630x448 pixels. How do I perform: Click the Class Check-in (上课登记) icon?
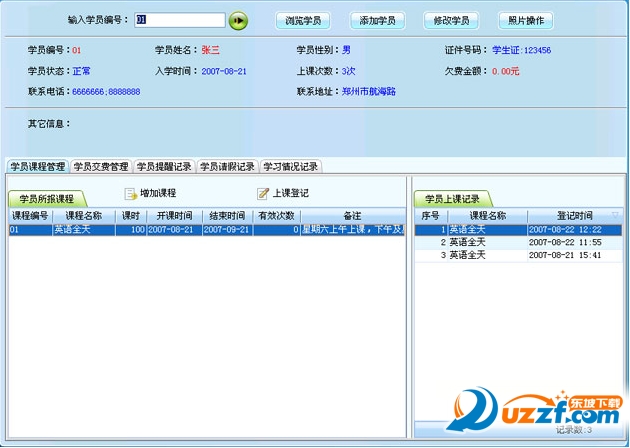coord(264,194)
